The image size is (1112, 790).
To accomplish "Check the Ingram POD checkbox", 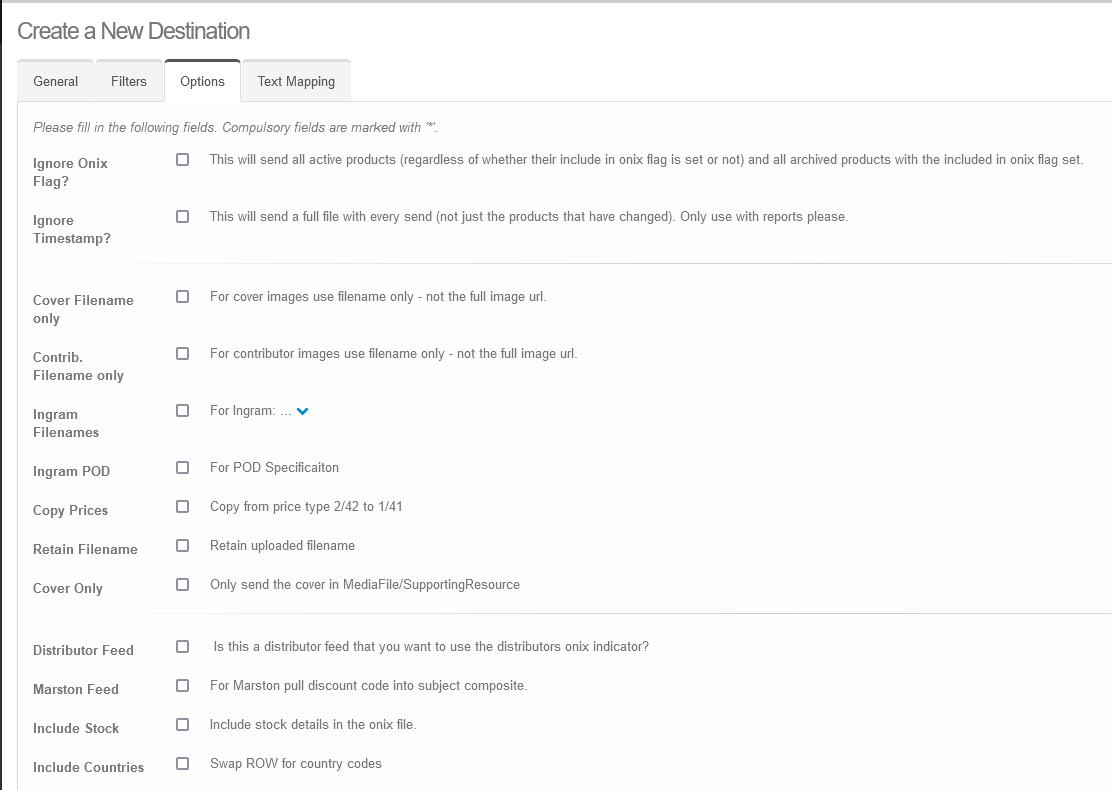I will (182, 467).
